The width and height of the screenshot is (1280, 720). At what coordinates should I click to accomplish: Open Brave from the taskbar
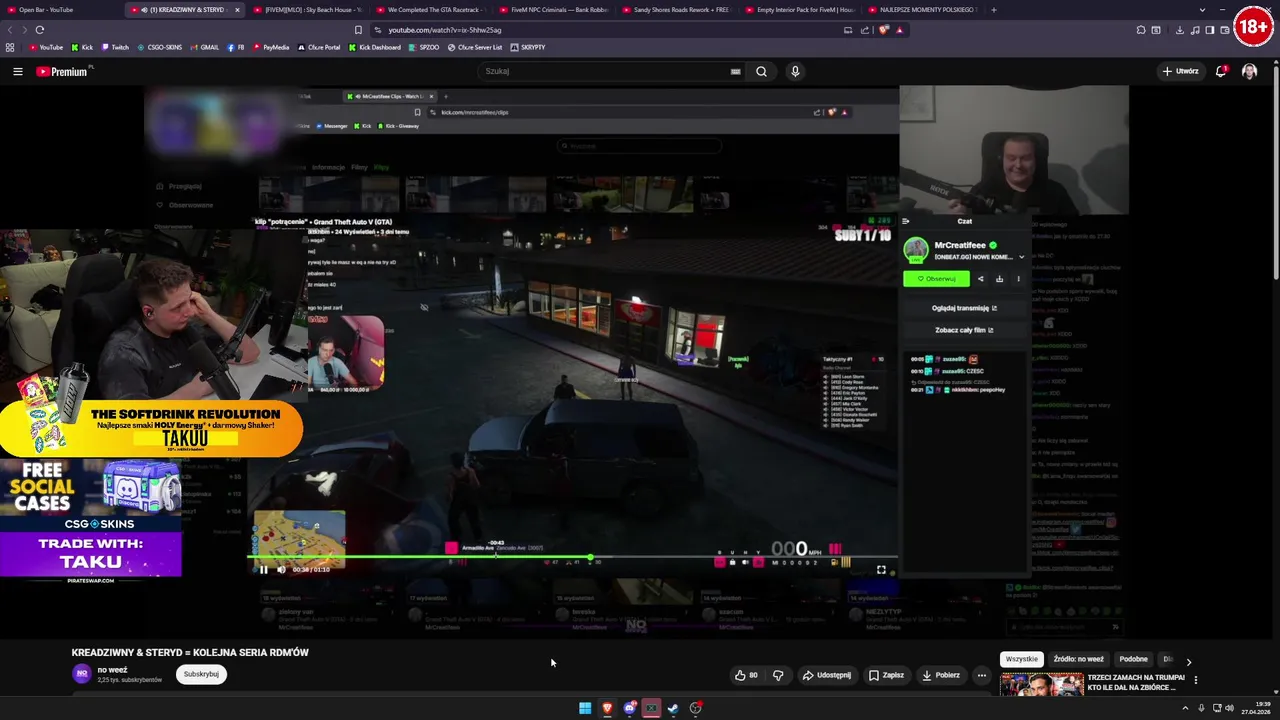607,708
